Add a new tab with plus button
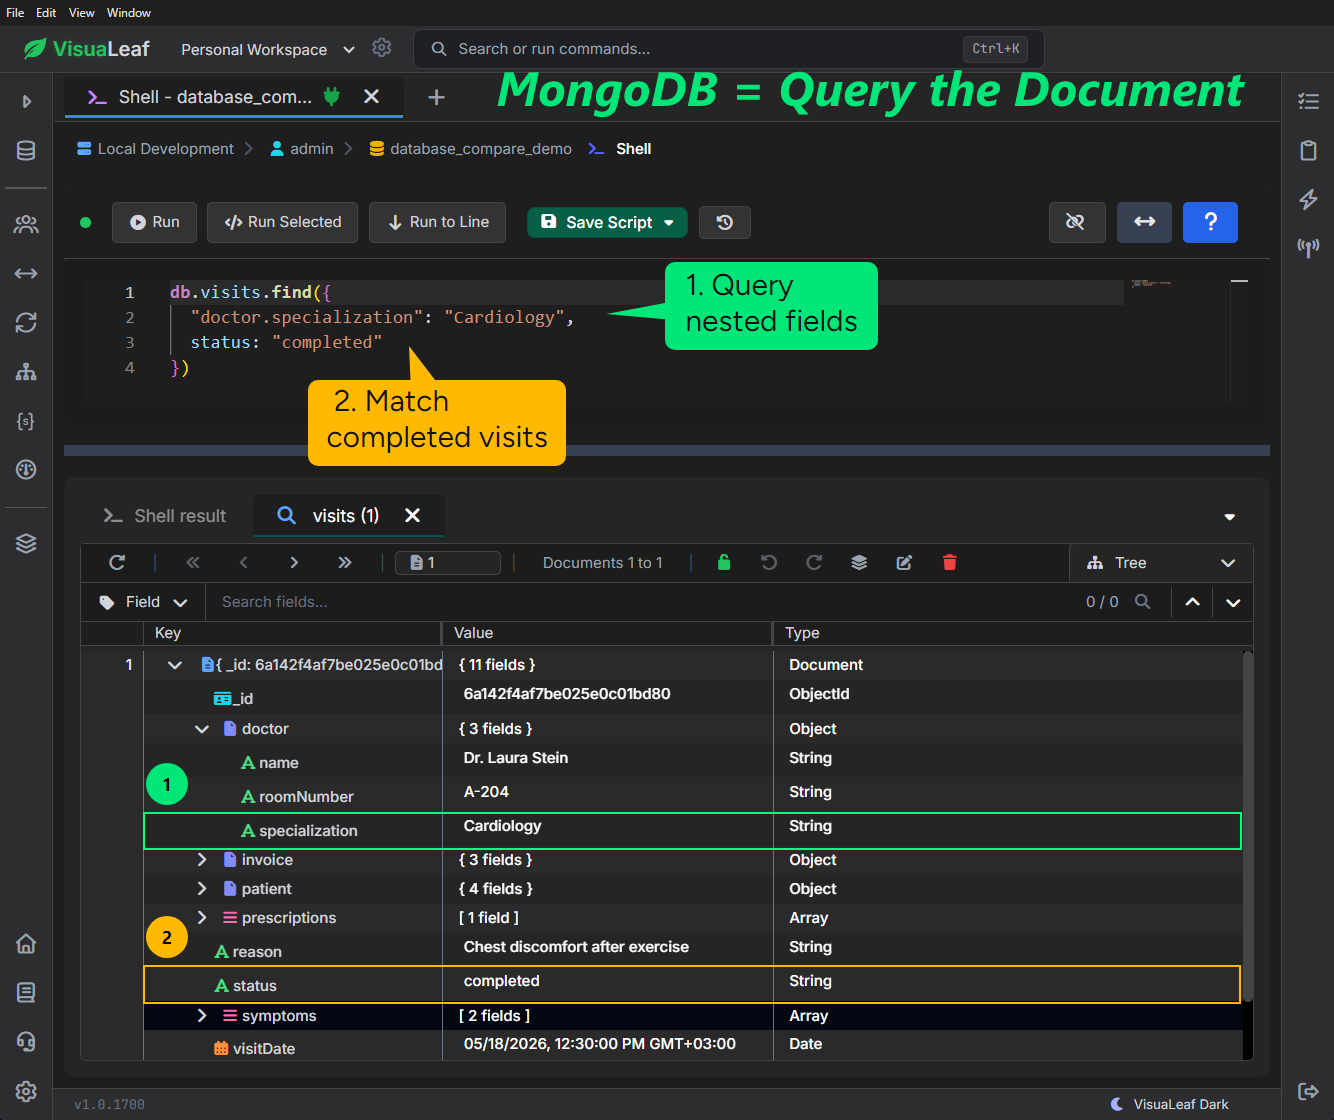The height and width of the screenshot is (1120, 1334). 436,97
